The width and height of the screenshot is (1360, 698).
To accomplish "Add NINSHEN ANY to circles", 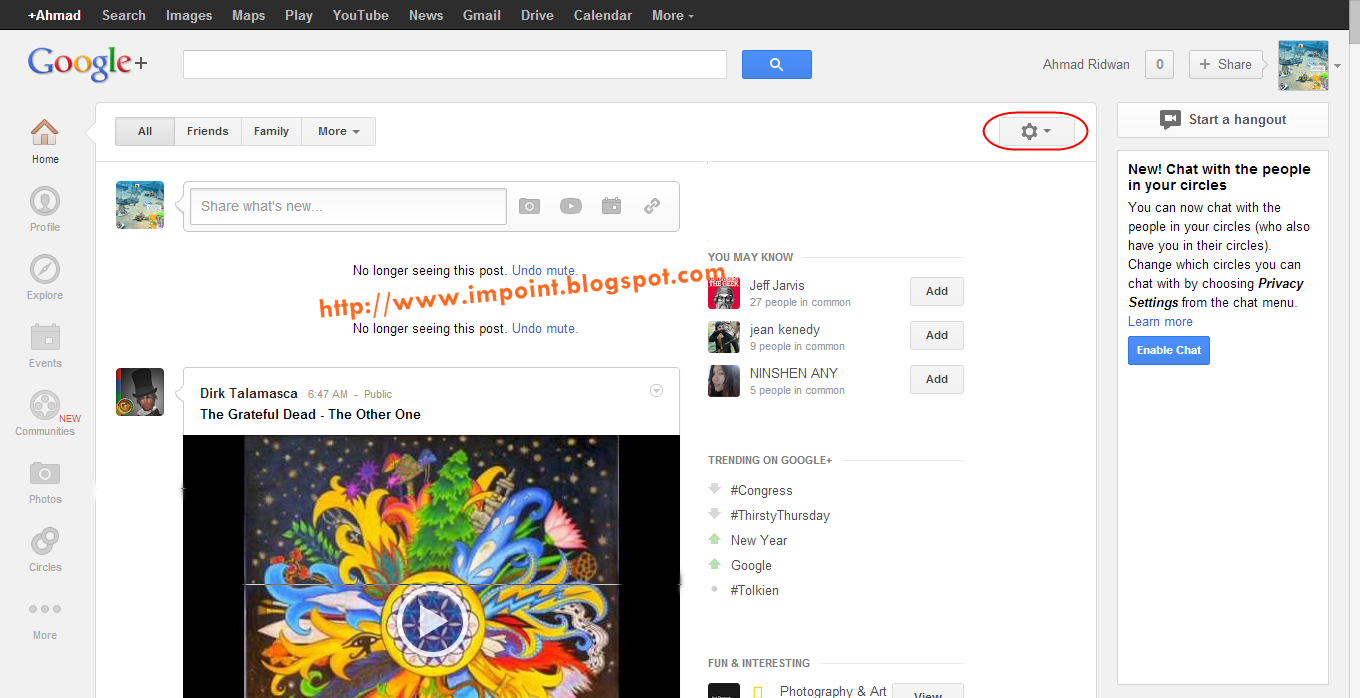I will pos(937,379).
